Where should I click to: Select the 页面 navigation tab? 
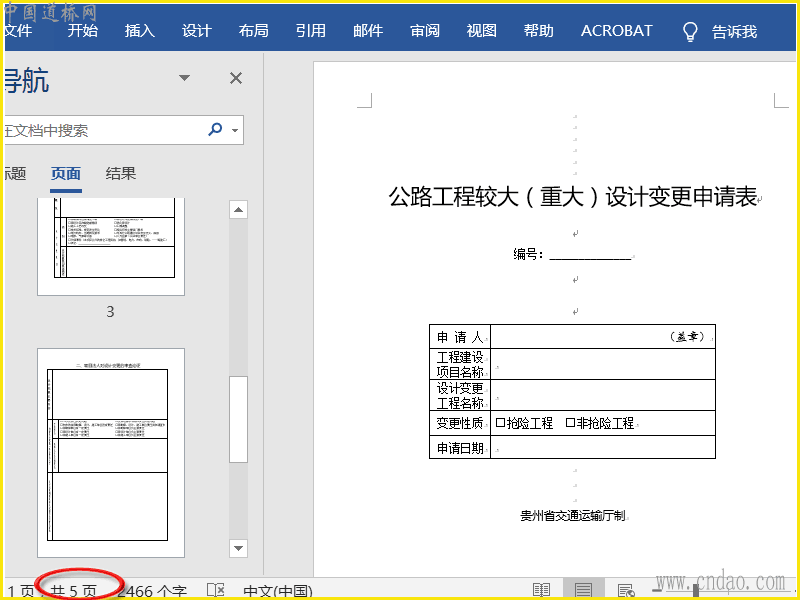click(x=66, y=173)
